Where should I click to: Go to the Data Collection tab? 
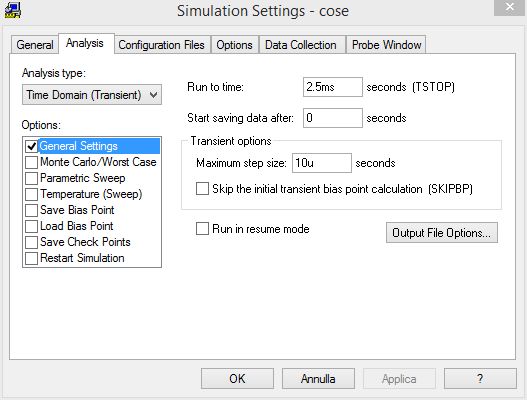click(300, 45)
